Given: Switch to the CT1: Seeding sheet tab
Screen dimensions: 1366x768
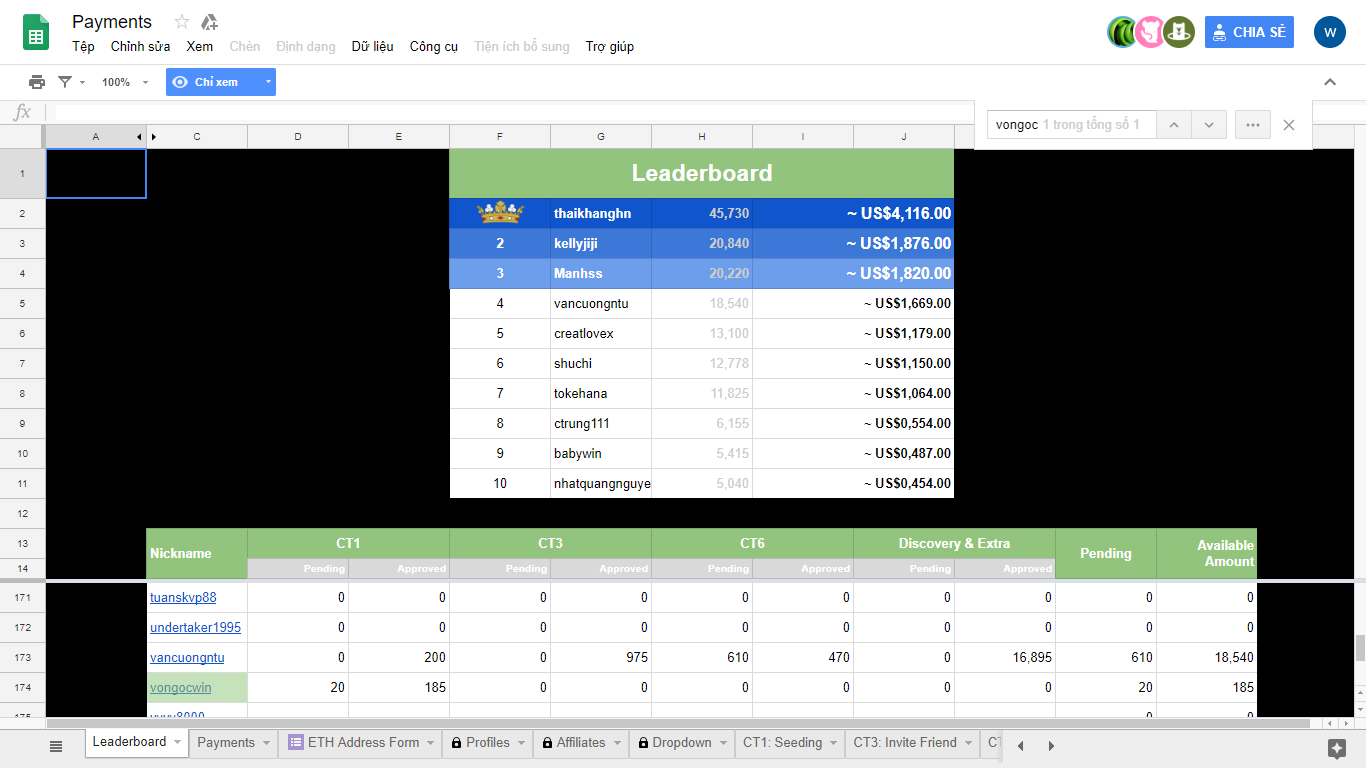Looking at the screenshot, I should 782,743.
